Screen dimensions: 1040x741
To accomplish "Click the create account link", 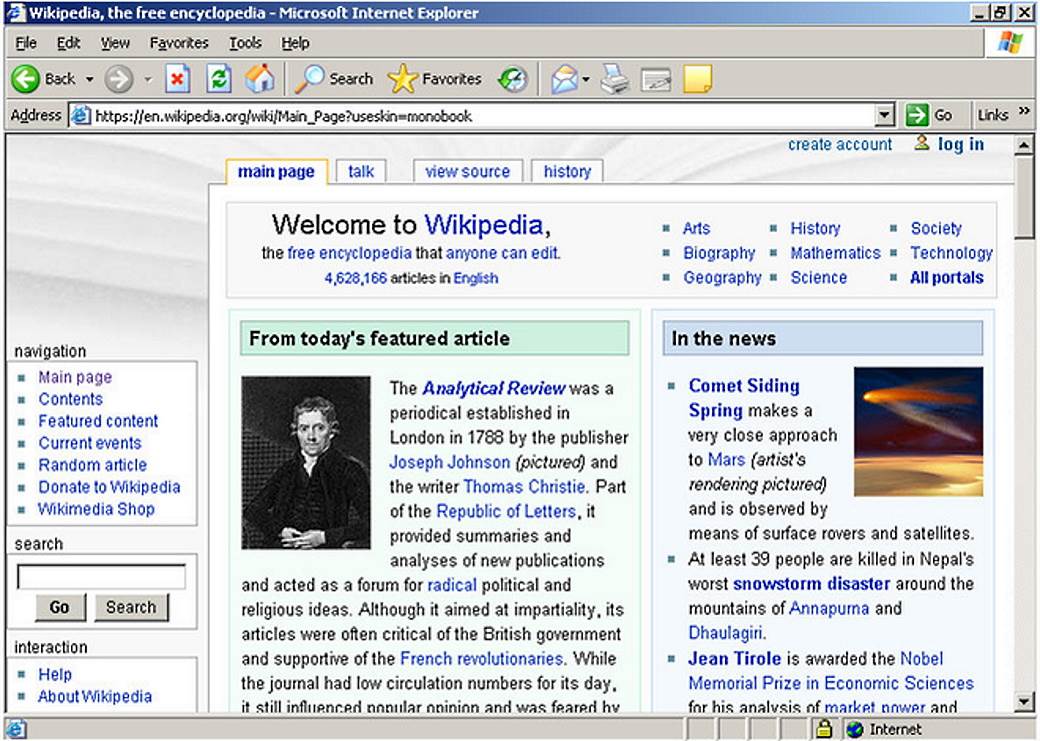I will [x=839, y=144].
